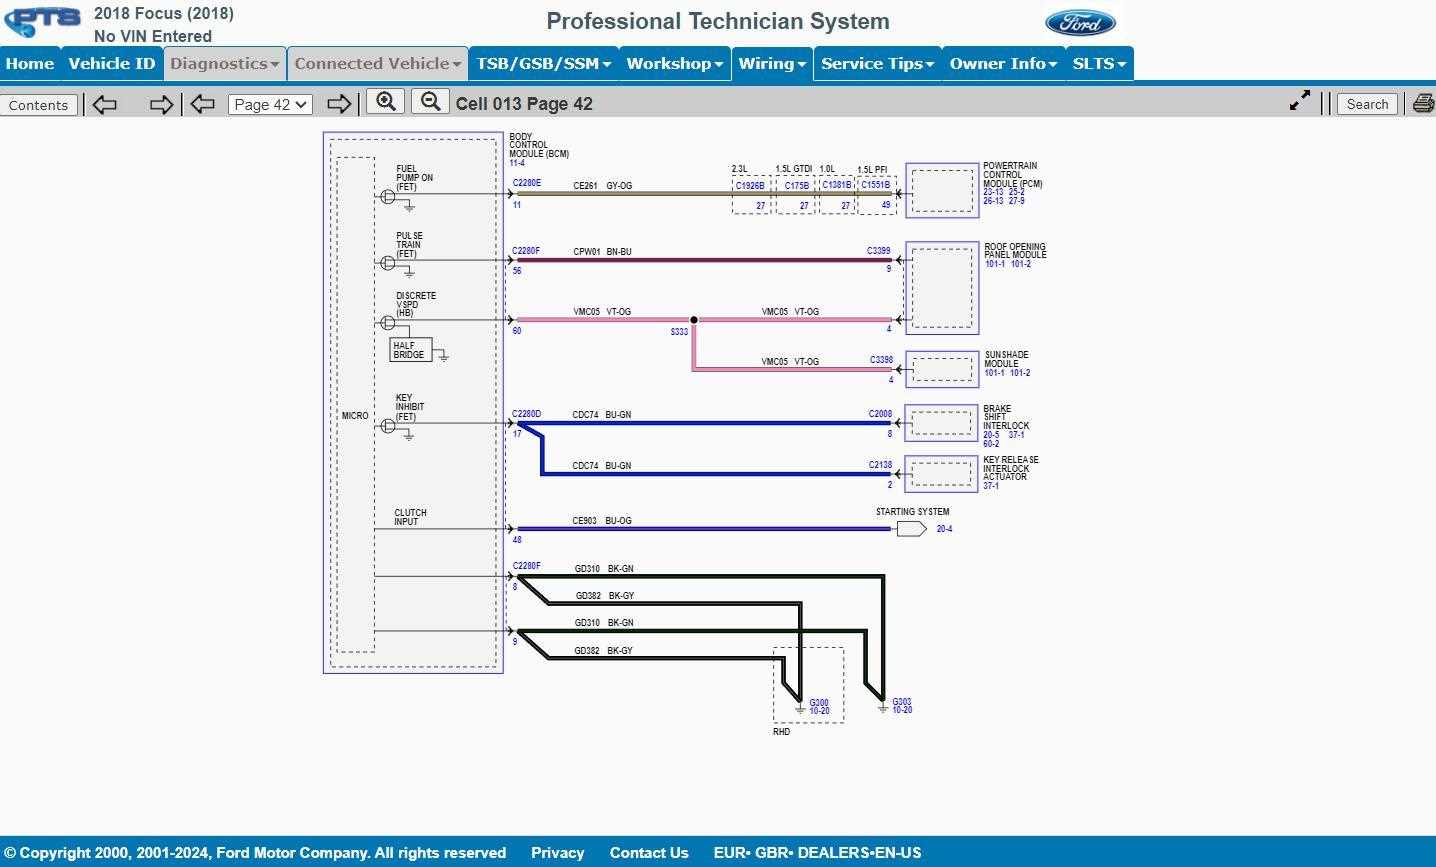1436x867 pixels.
Task: Click the Contents button
Action: 38,105
